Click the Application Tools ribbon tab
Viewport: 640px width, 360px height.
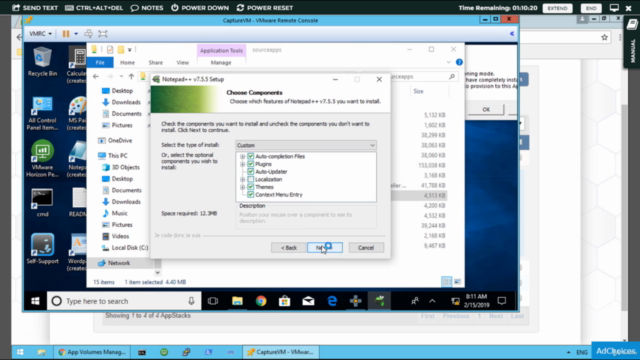pyautogui.click(x=221, y=51)
